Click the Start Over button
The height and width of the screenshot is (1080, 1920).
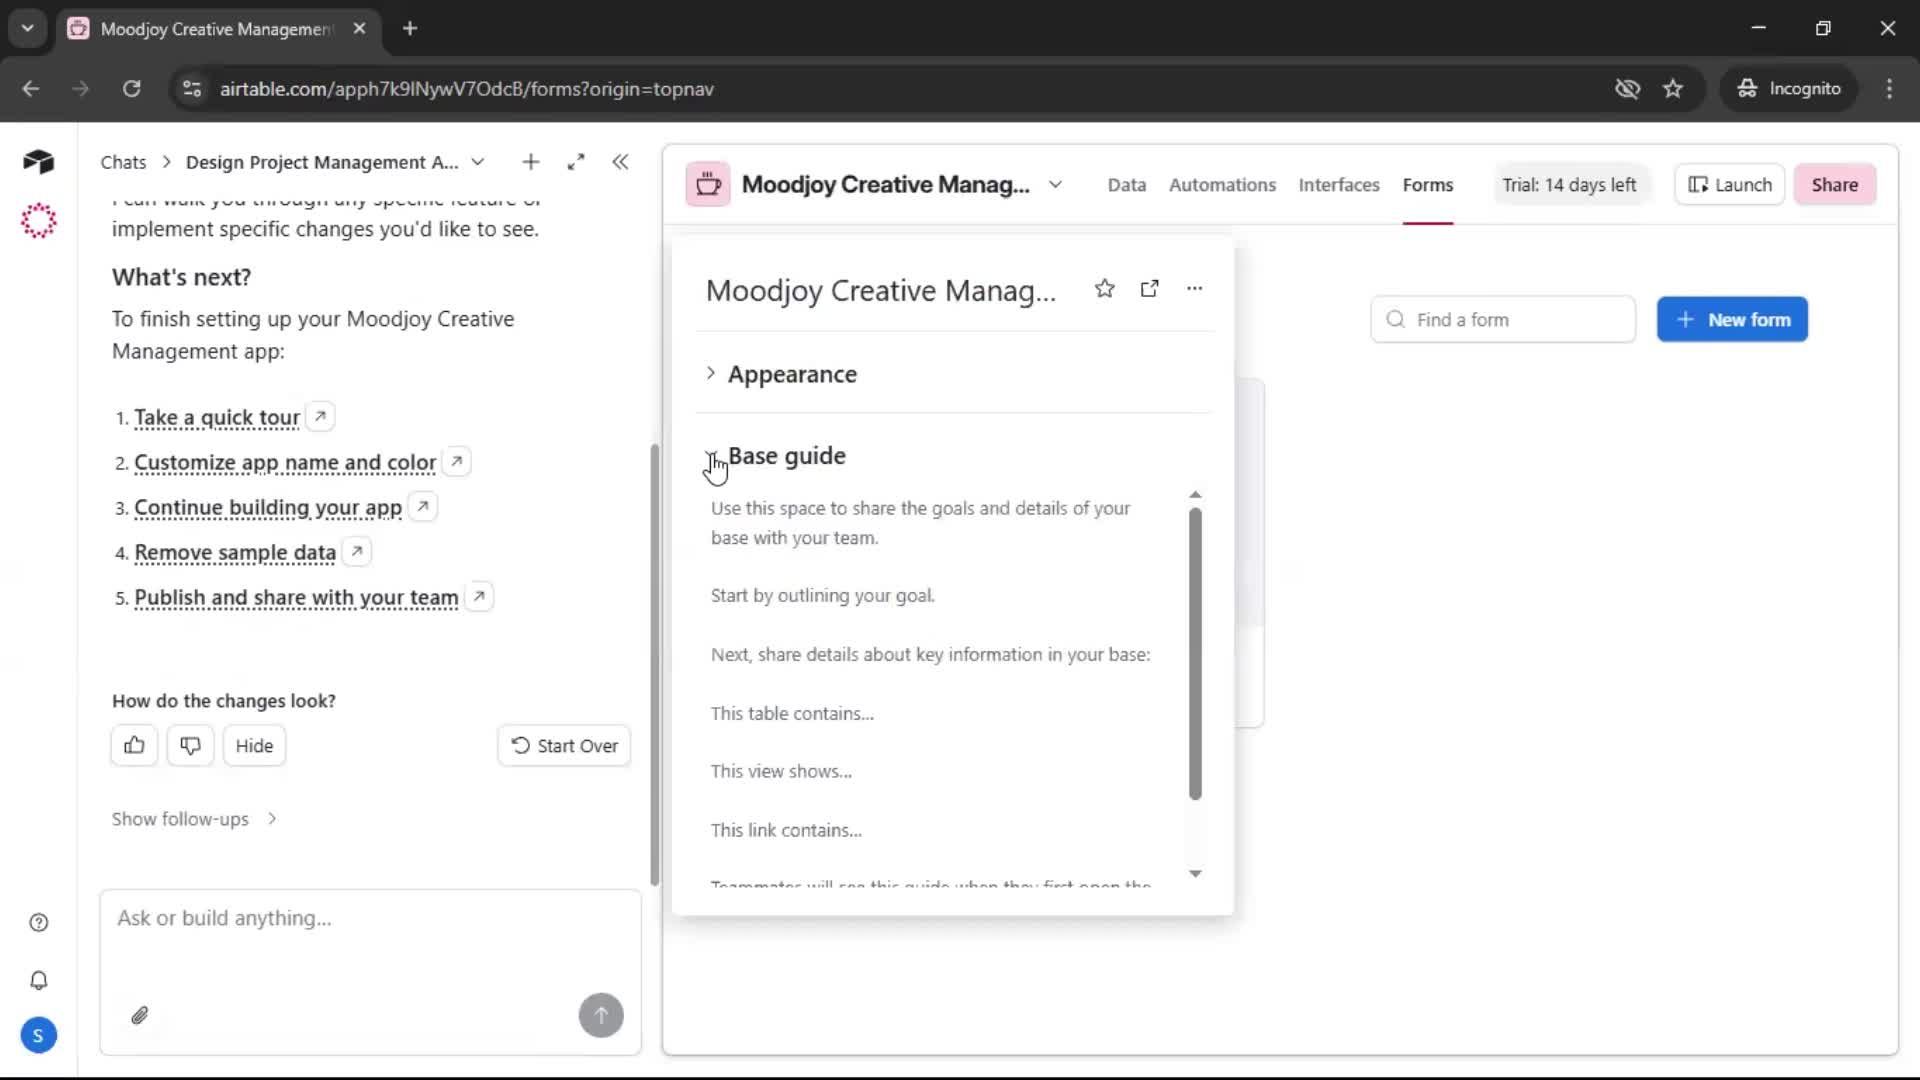point(564,746)
